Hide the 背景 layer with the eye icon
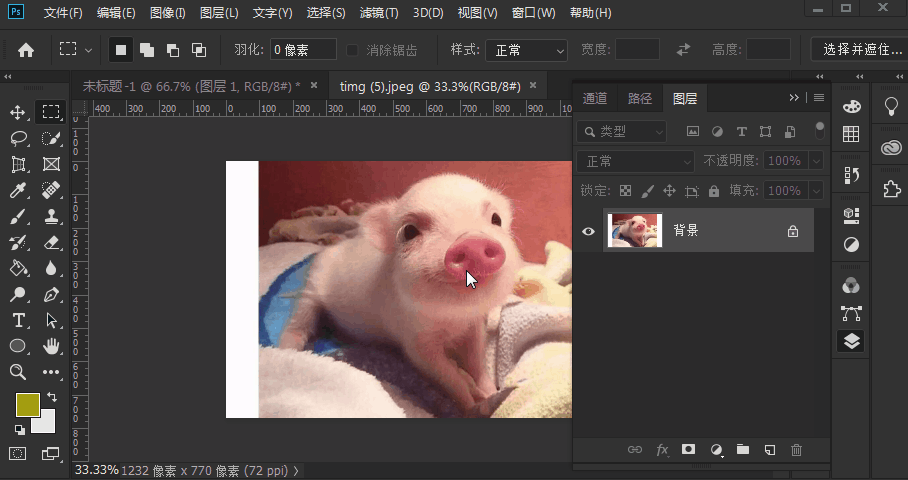This screenshot has height=480, width=908. pos(588,231)
